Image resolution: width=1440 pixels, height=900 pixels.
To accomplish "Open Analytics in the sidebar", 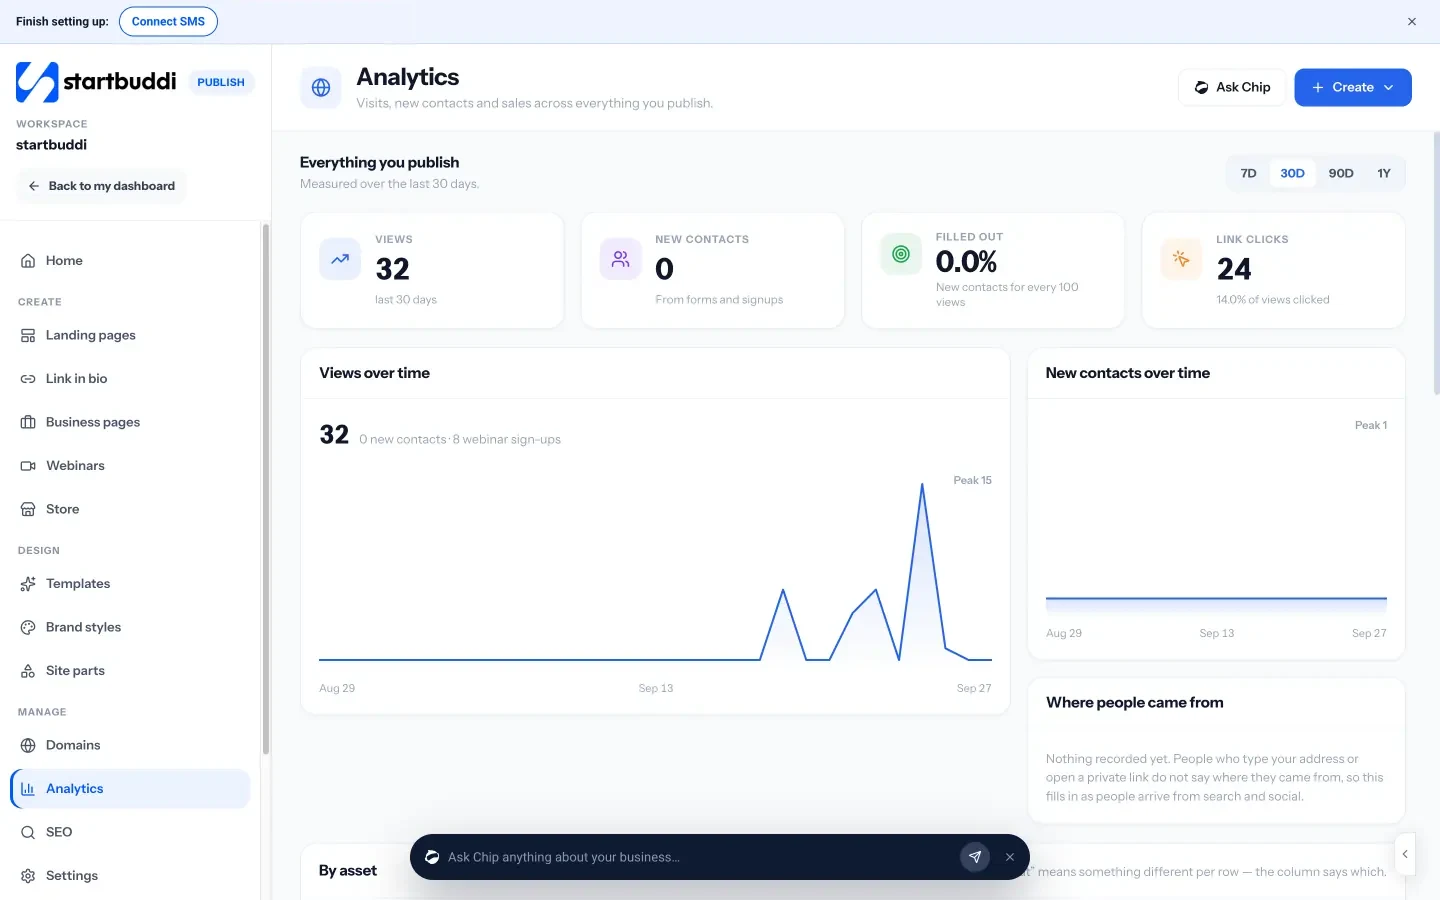I will click(130, 789).
